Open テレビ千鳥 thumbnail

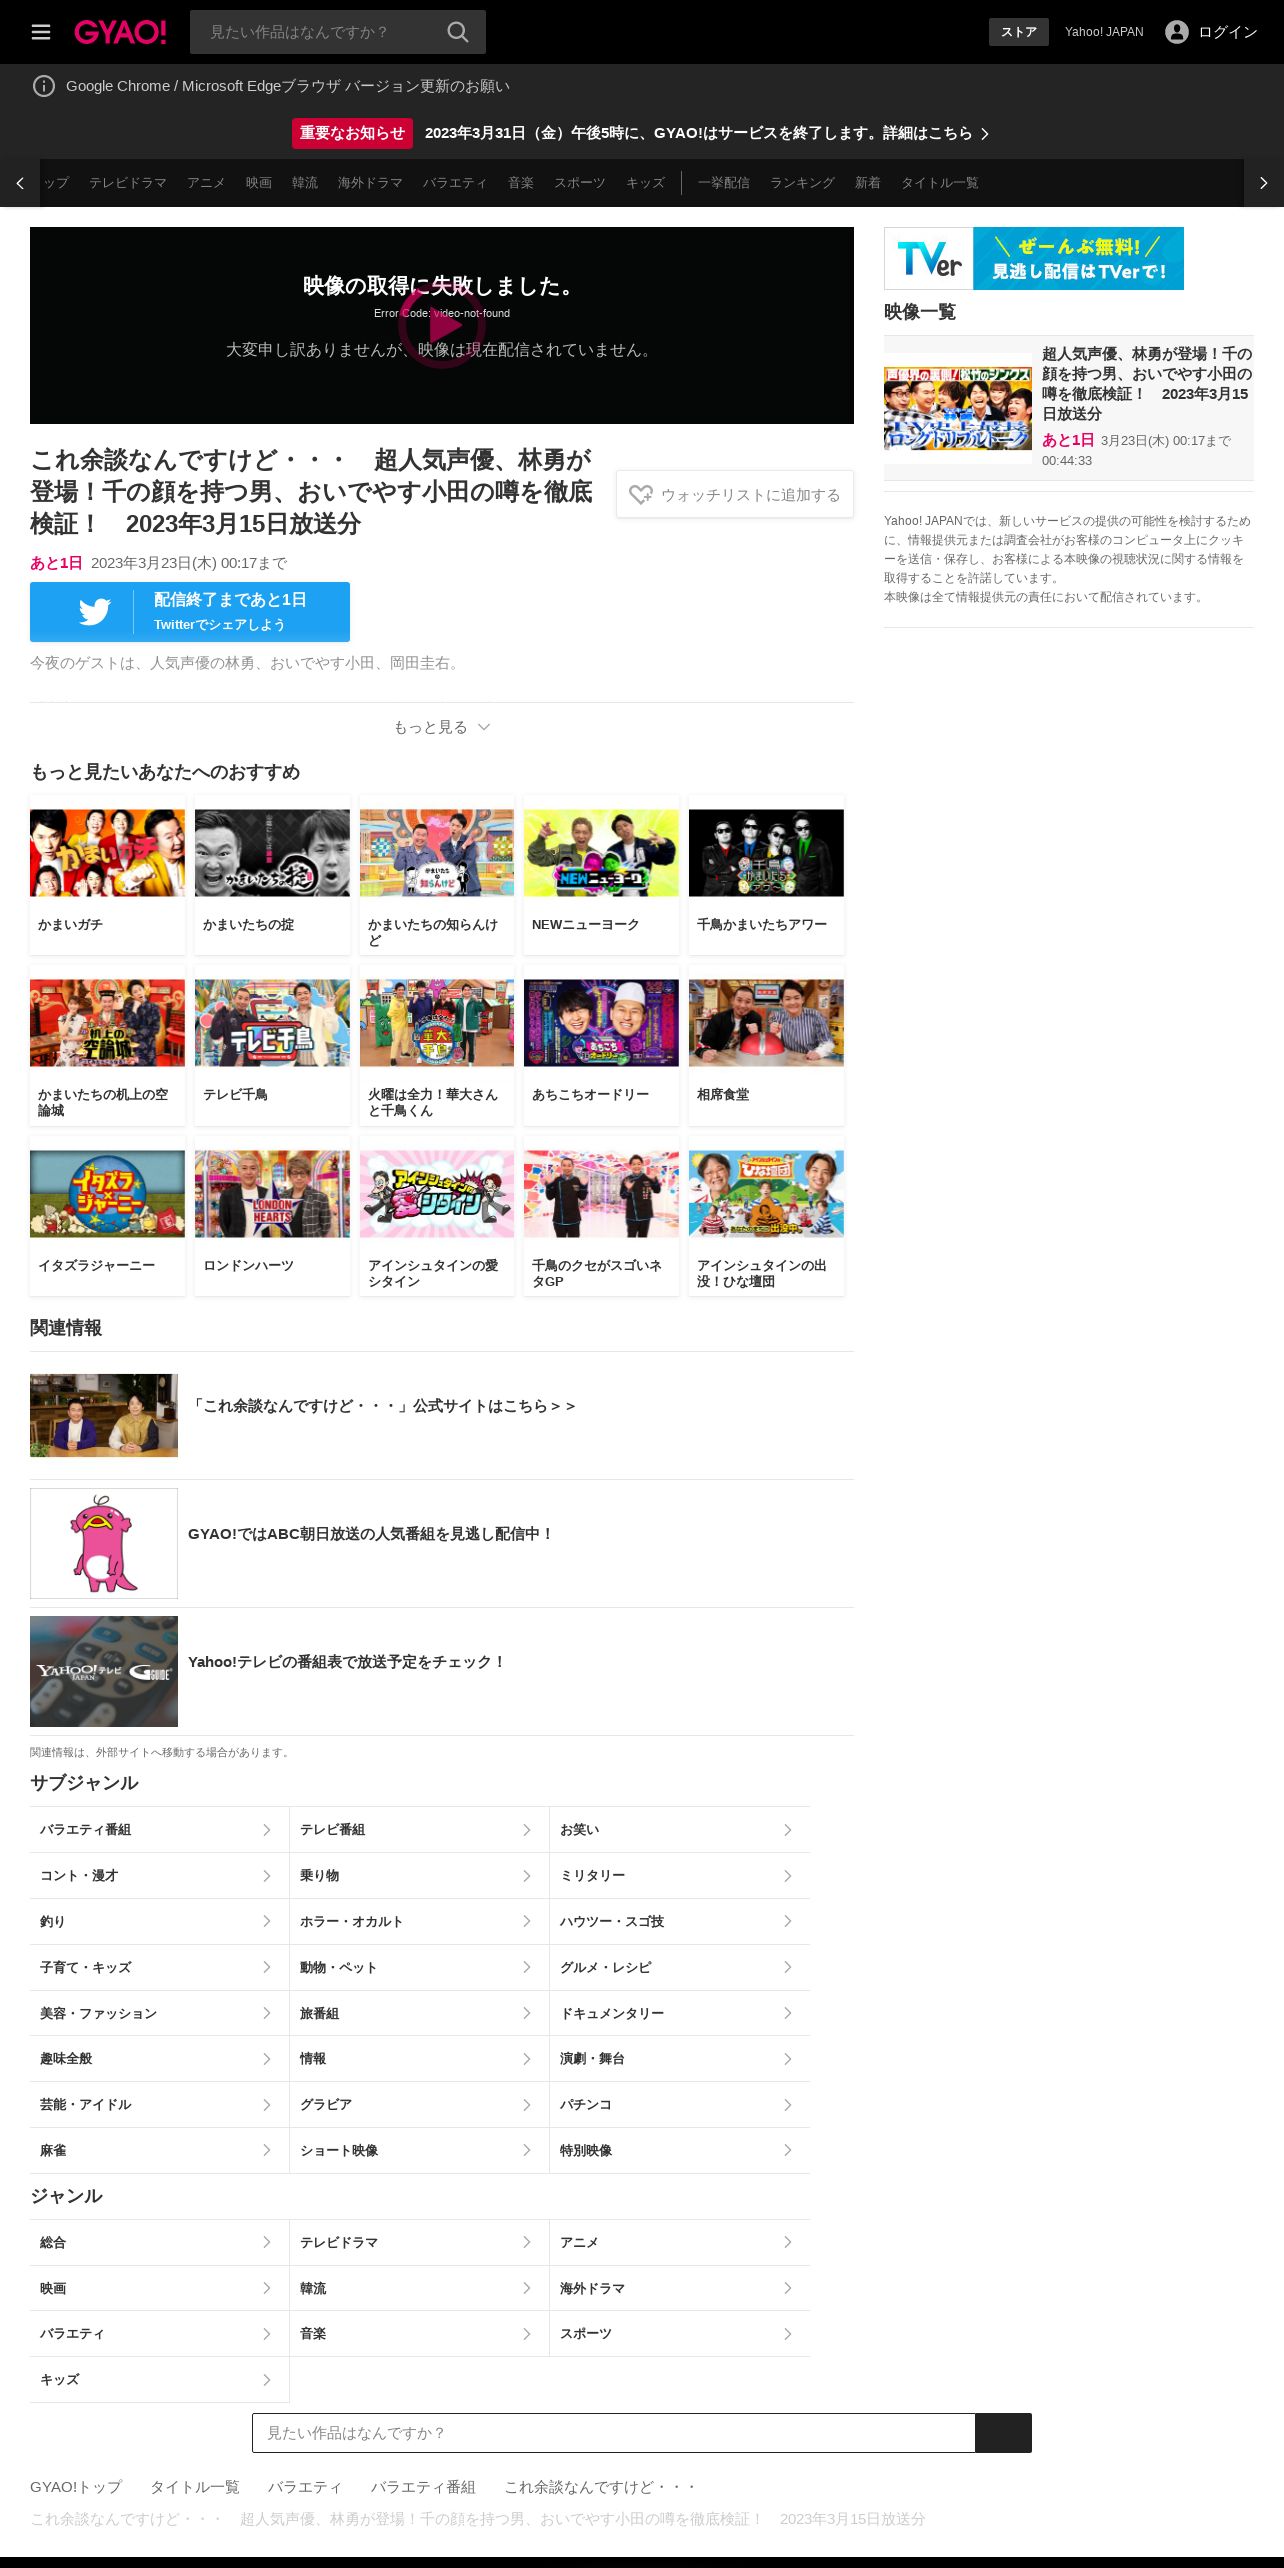click(x=272, y=1023)
